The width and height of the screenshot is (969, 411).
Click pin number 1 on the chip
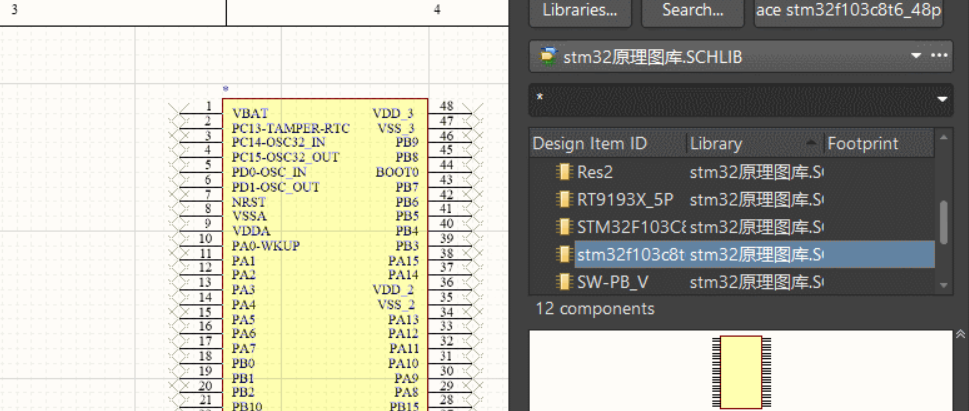(x=209, y=106)
